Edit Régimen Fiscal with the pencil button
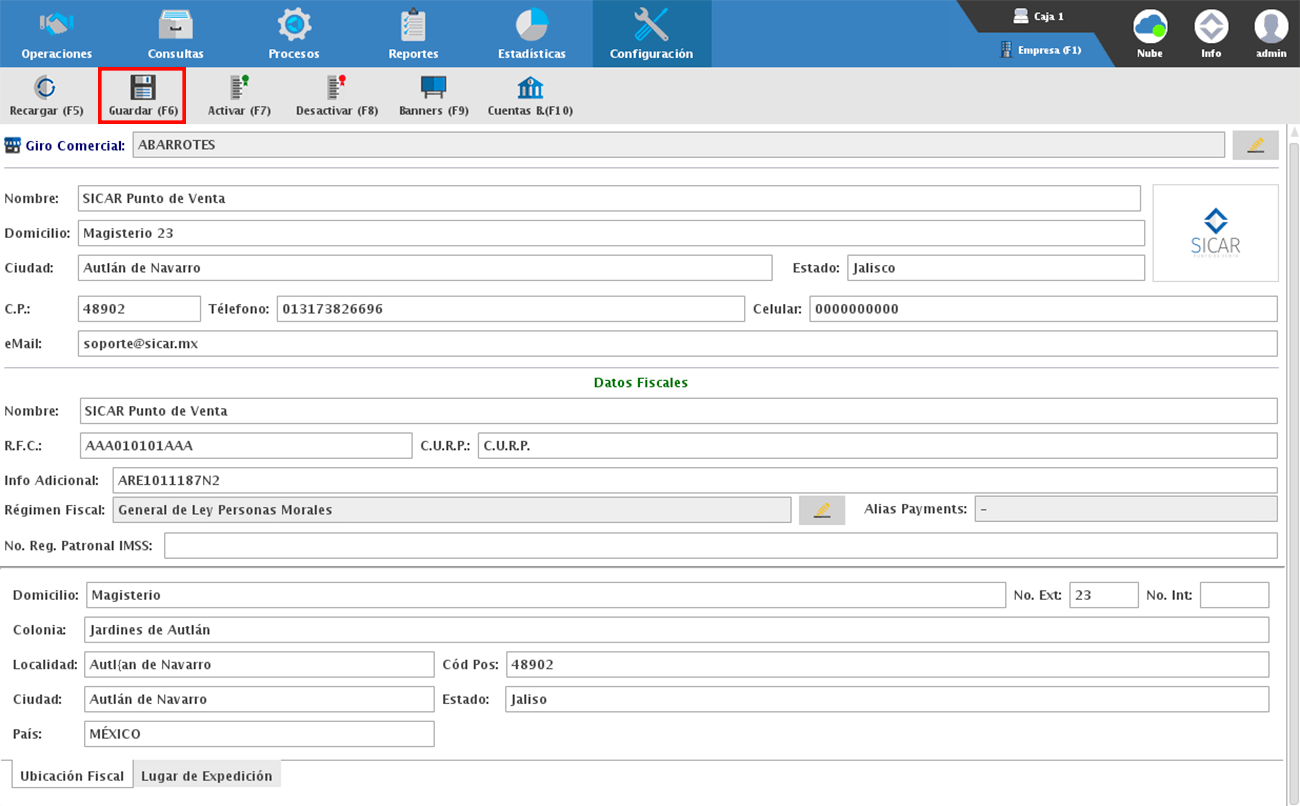 click(x=822, y=510)
